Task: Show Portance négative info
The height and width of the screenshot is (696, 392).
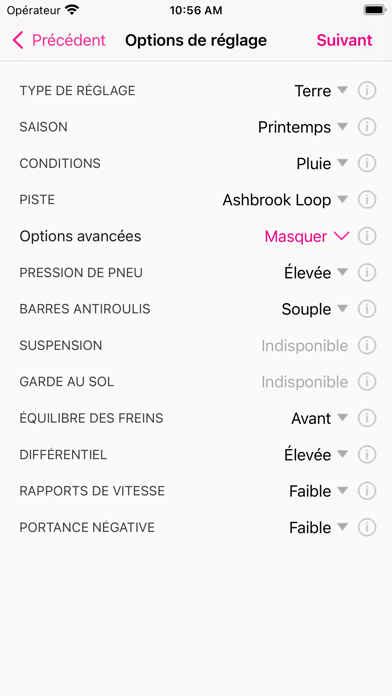Action: pyautogui.click(x=367, y=527)
